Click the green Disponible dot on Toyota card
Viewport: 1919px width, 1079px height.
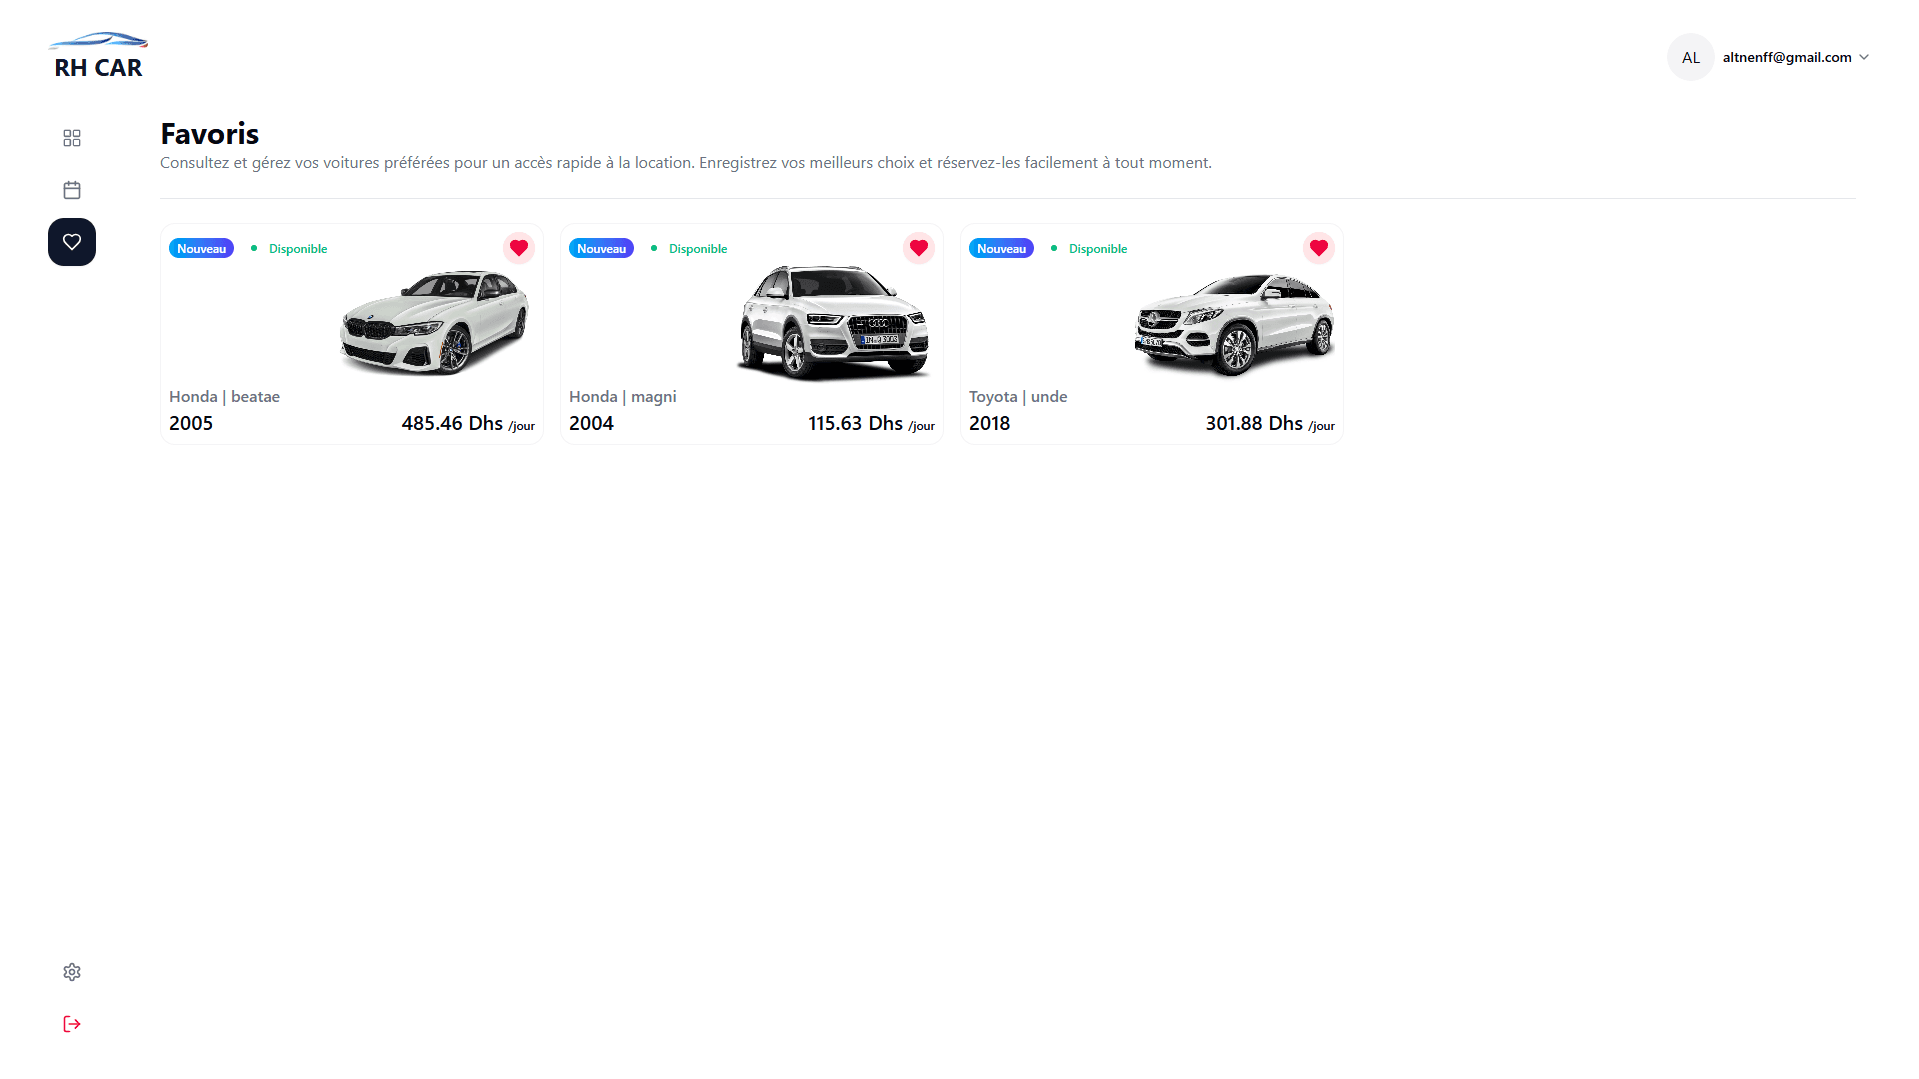tap(1052, 247)
